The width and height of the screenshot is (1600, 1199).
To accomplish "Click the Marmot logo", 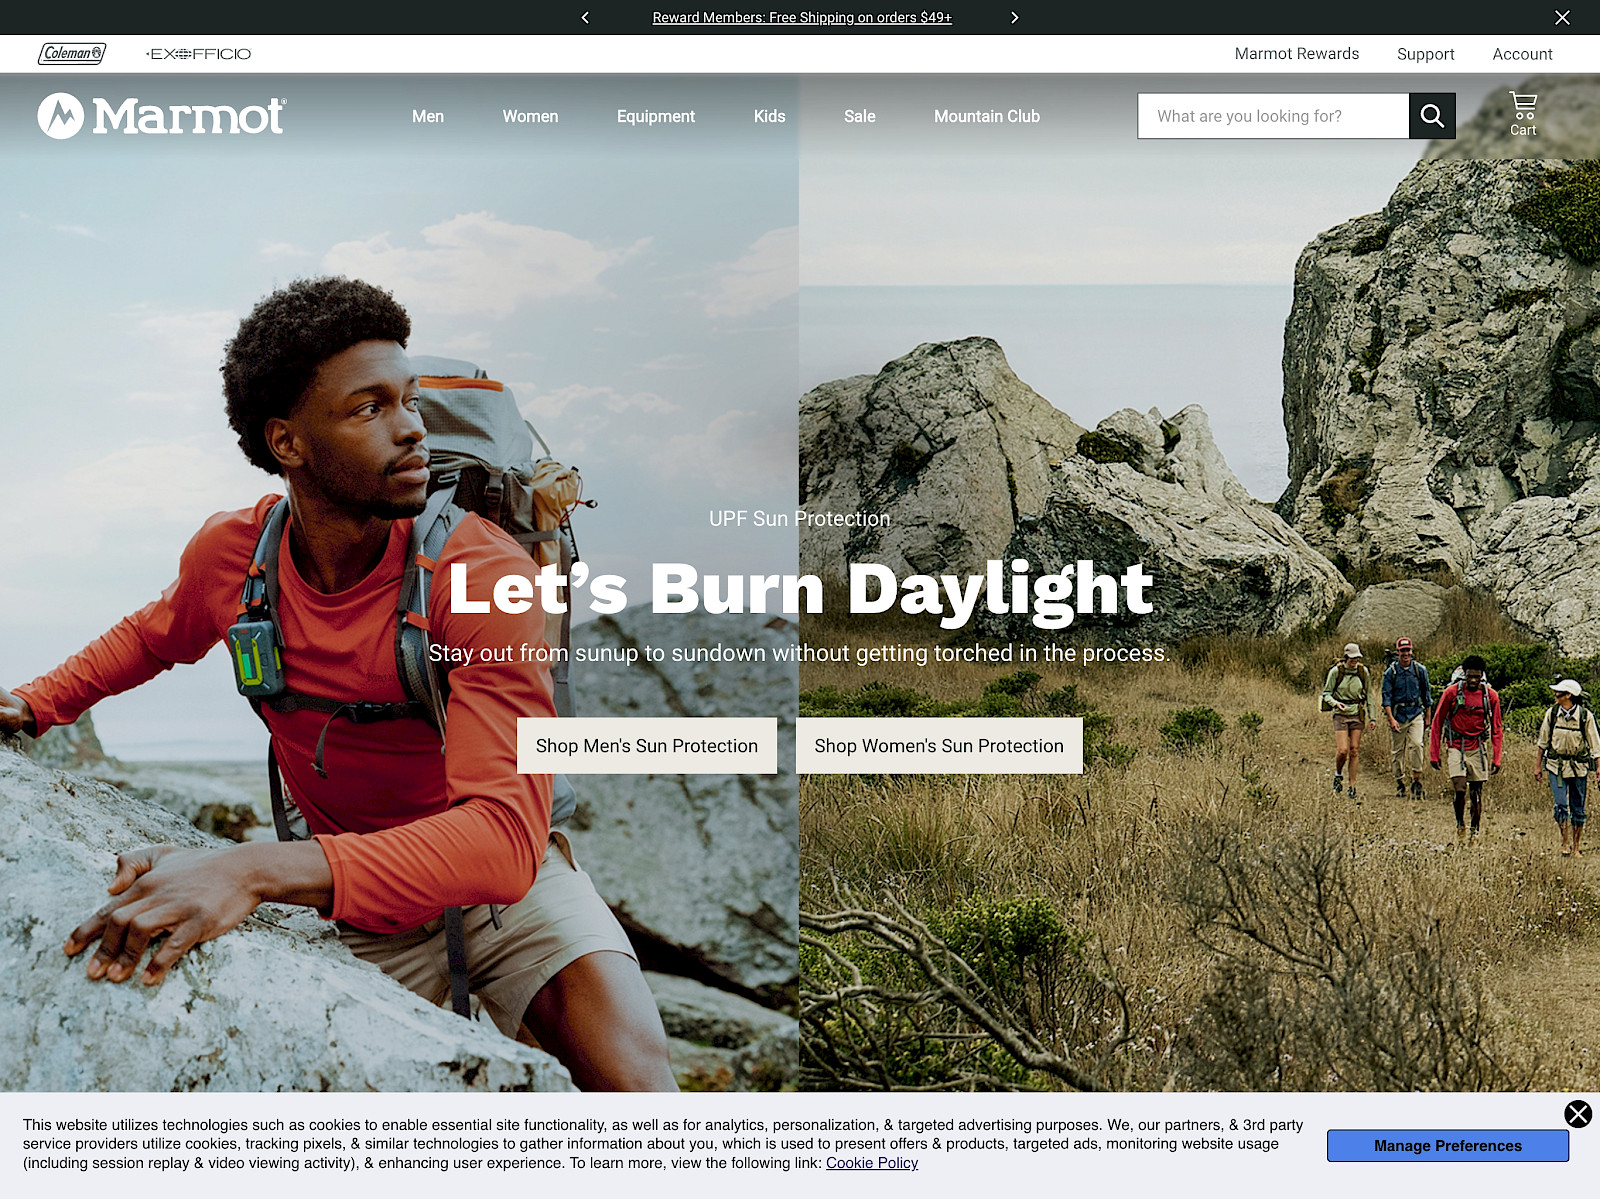I will 160,116.
